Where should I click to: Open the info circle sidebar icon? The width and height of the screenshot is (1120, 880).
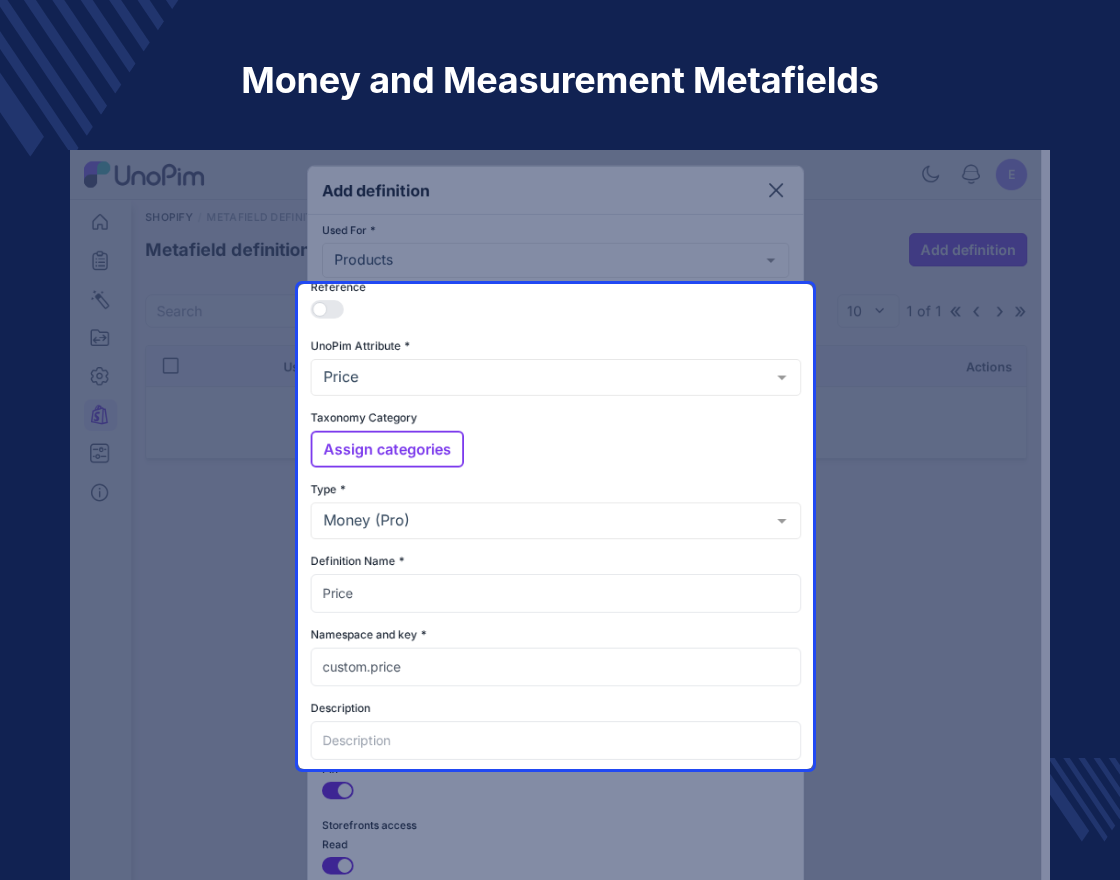click(100, 492)
